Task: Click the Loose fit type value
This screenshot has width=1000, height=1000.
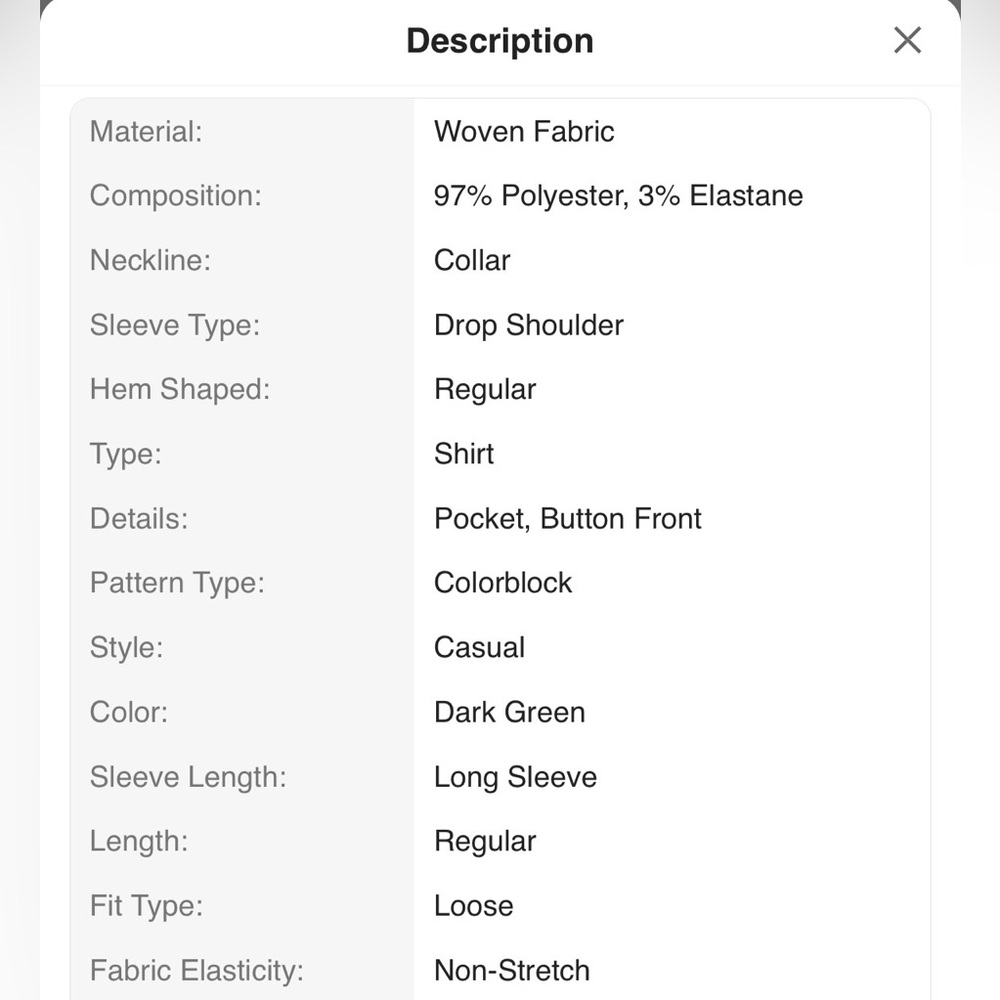Action: point(473,906)
